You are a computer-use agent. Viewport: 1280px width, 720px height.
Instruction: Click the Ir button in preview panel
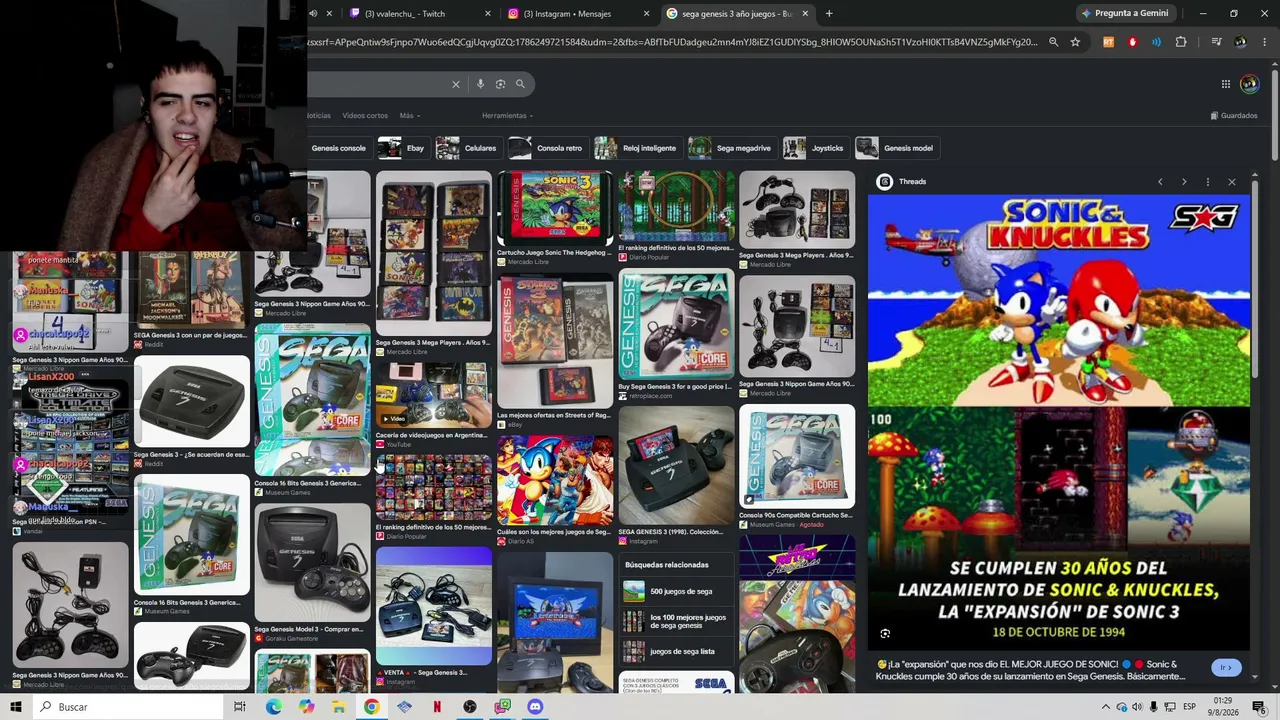click(x=1226, y=667)
